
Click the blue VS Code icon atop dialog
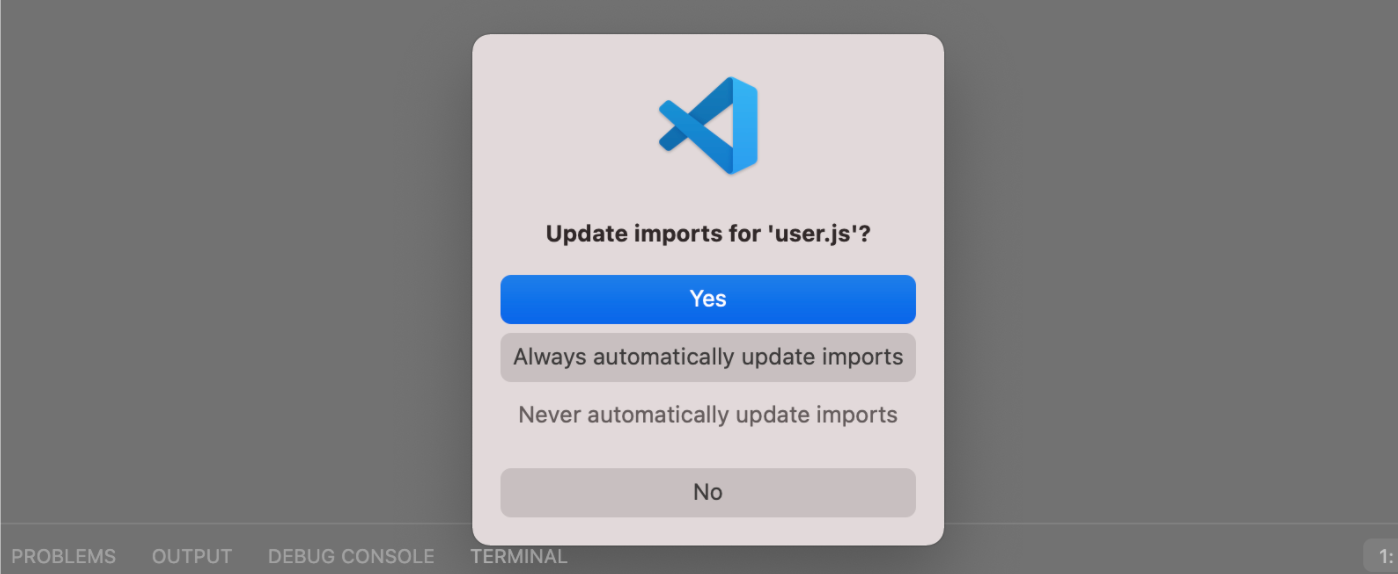(x=708, y=126)
